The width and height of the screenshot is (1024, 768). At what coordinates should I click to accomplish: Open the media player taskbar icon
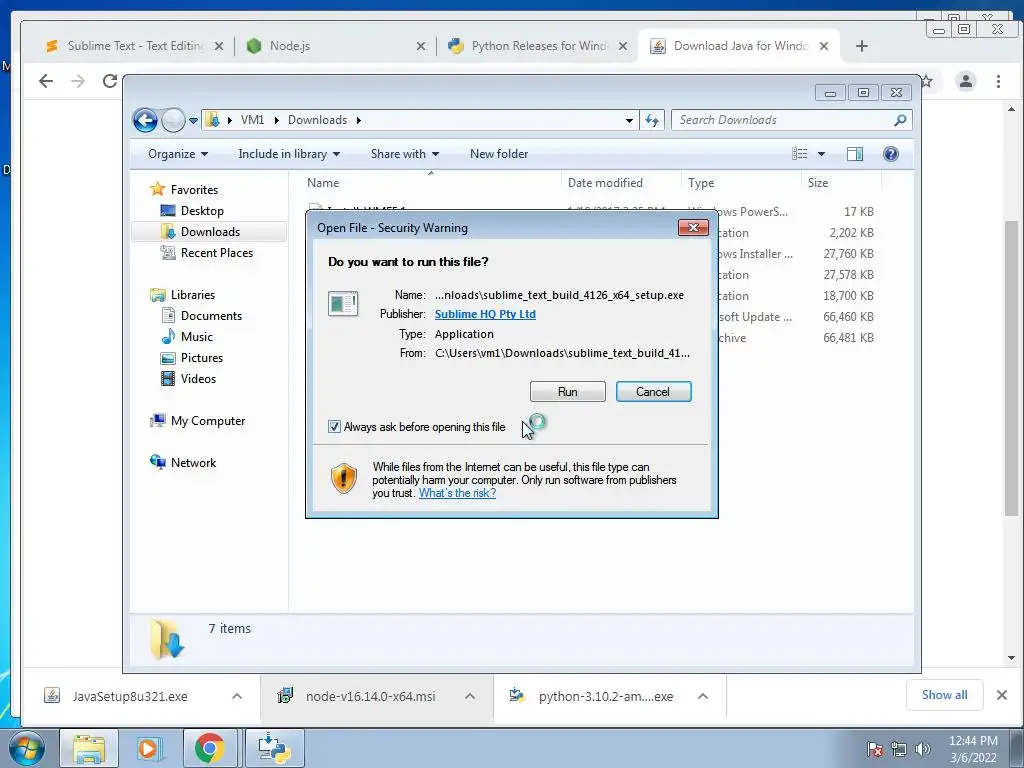click(x=149, y=748)
